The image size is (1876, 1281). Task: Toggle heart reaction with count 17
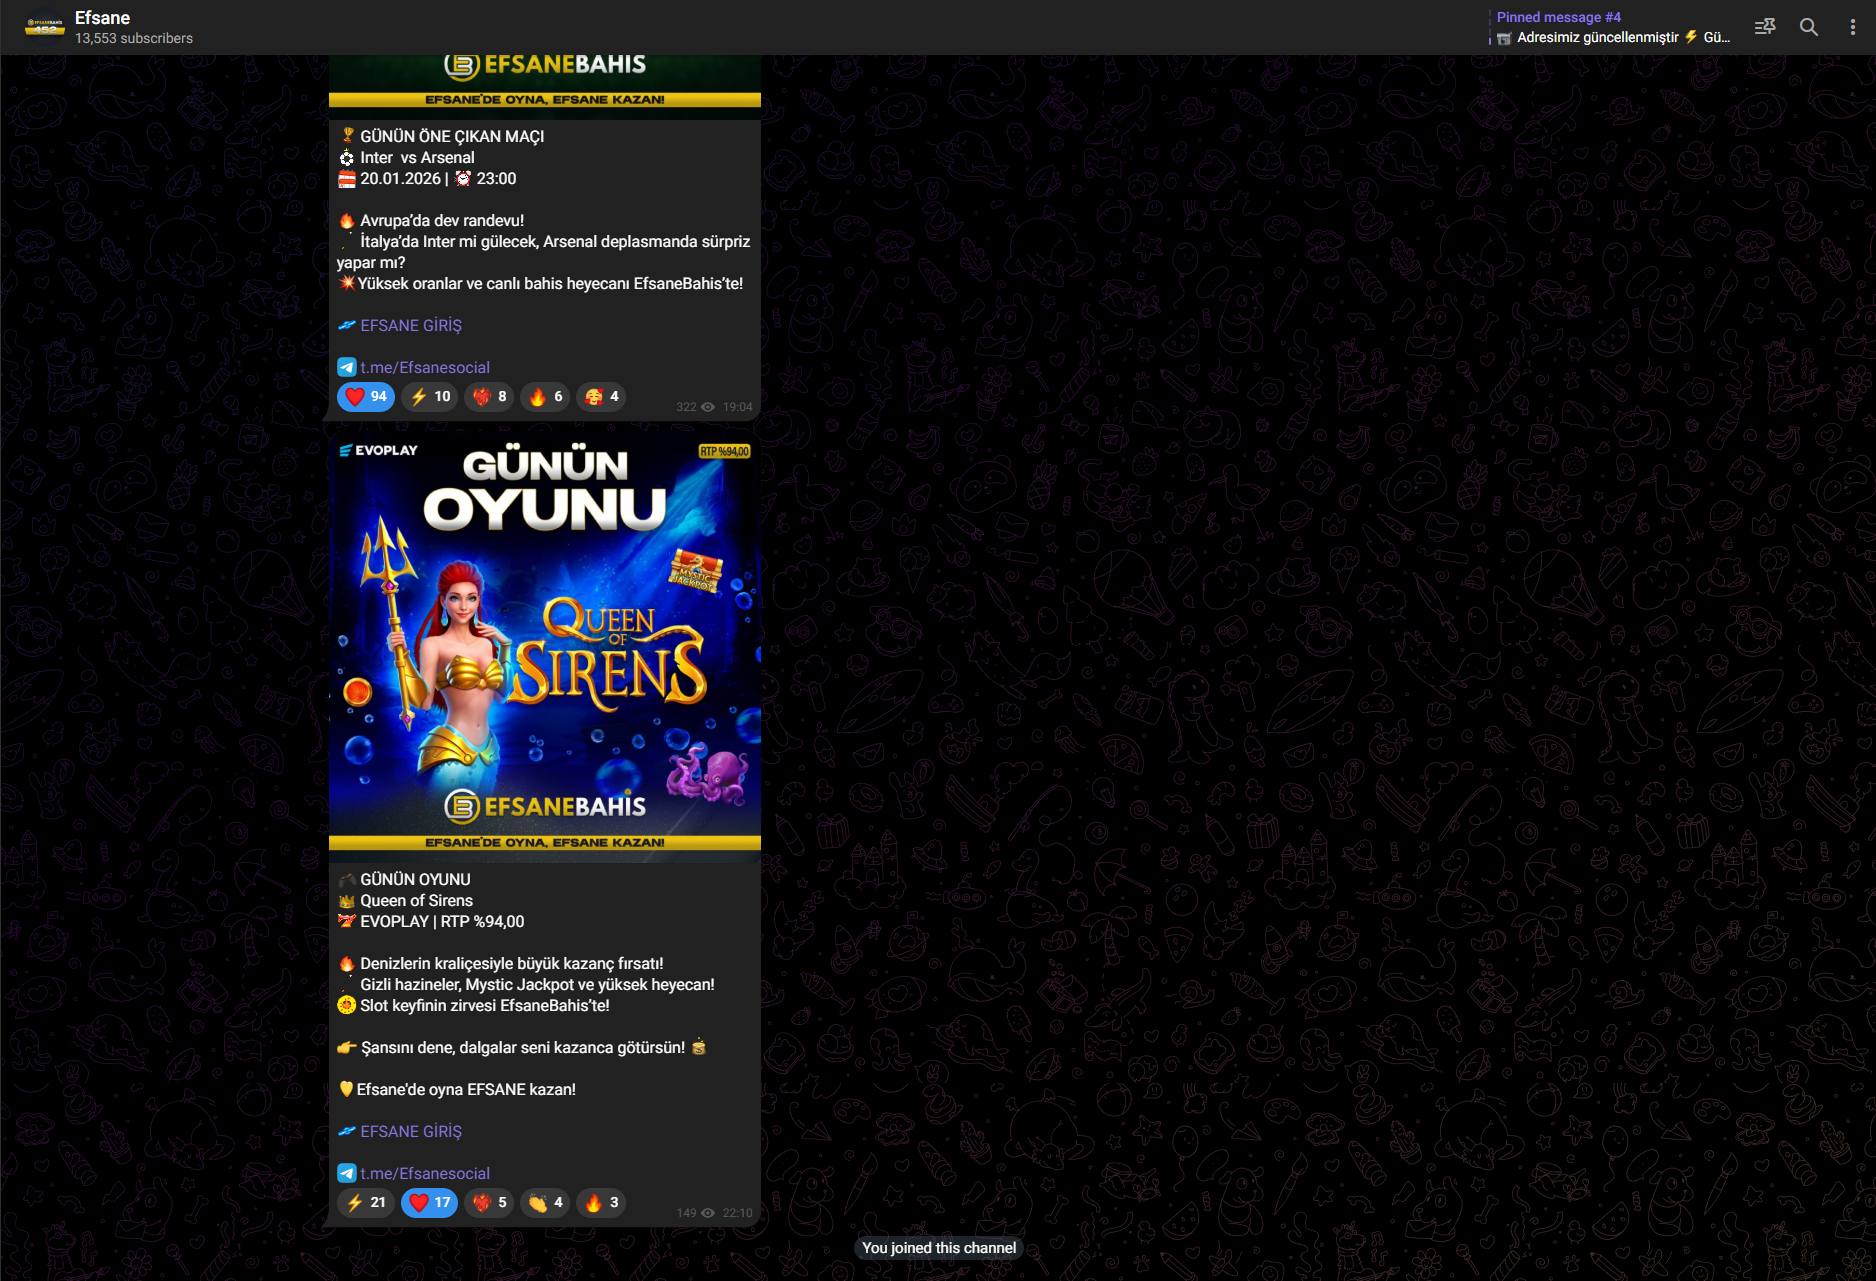click(430, 1203)
